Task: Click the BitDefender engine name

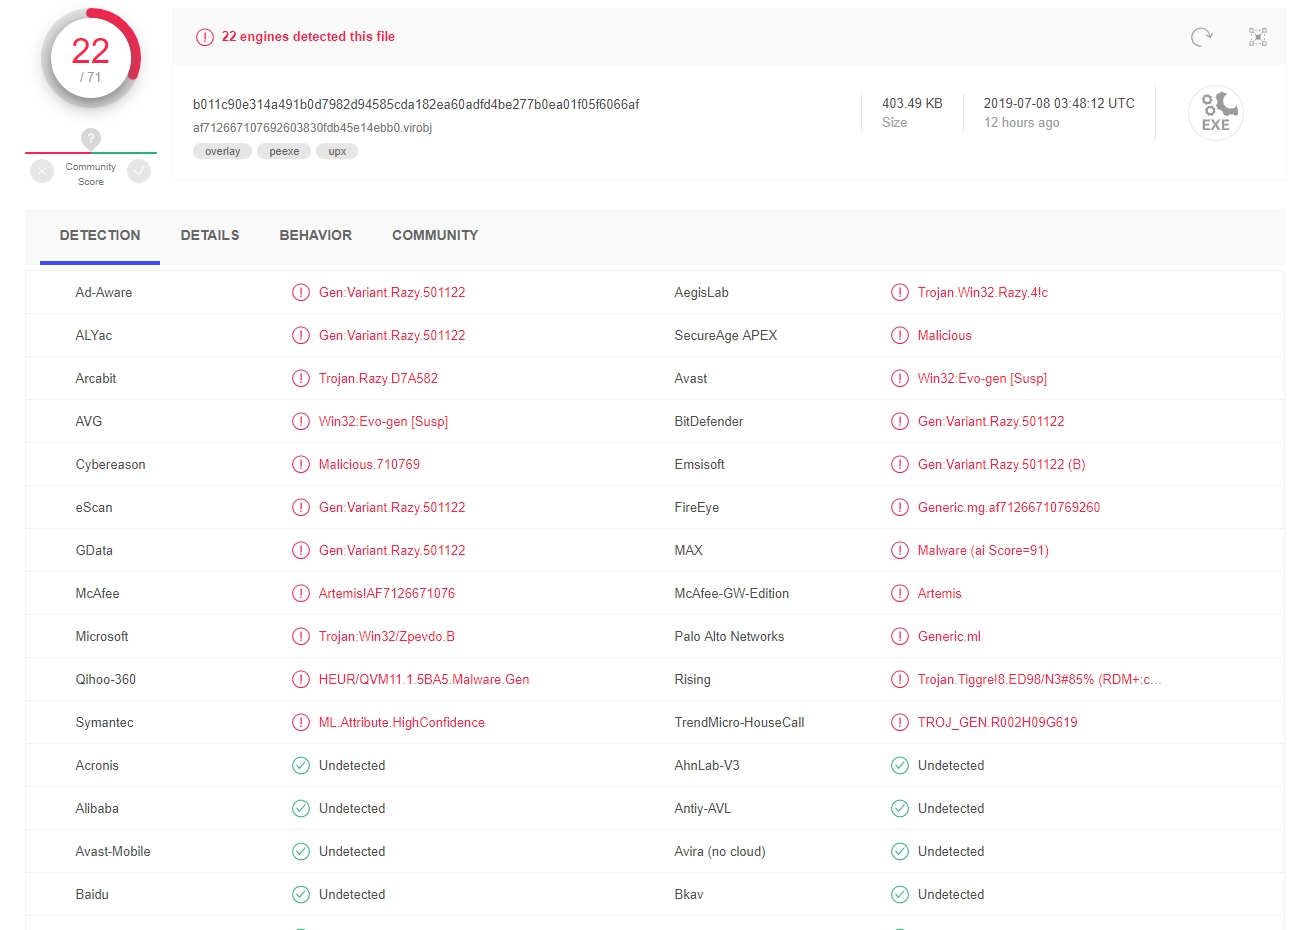Action: (708, 421)
